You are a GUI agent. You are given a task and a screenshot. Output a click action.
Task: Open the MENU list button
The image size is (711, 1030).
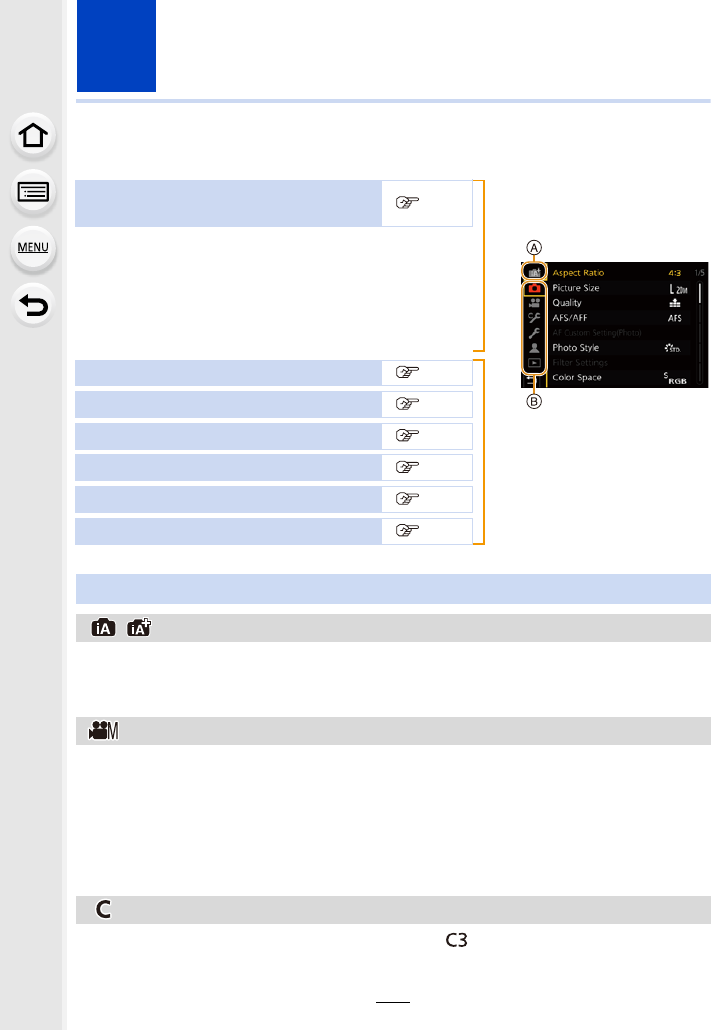pyautogui.click(x=33, y=248)
